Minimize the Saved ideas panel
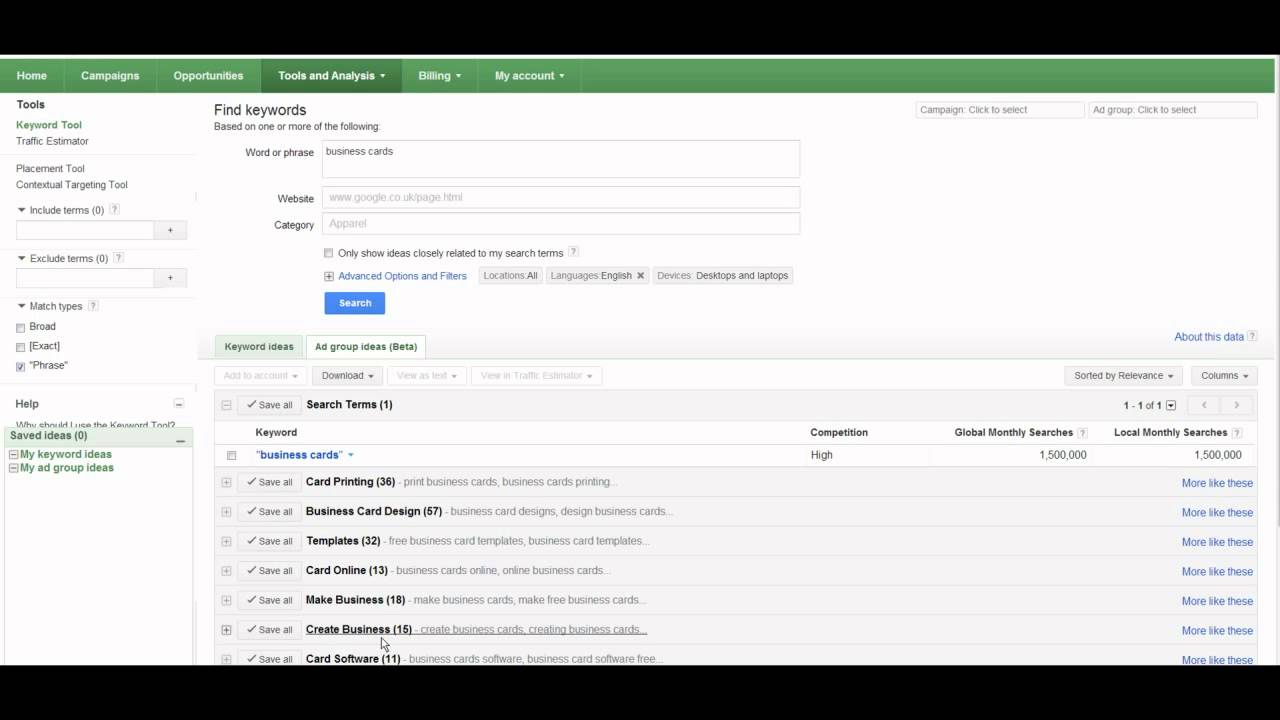Screen dimensions: 1280x720 (x=181, y=440)
